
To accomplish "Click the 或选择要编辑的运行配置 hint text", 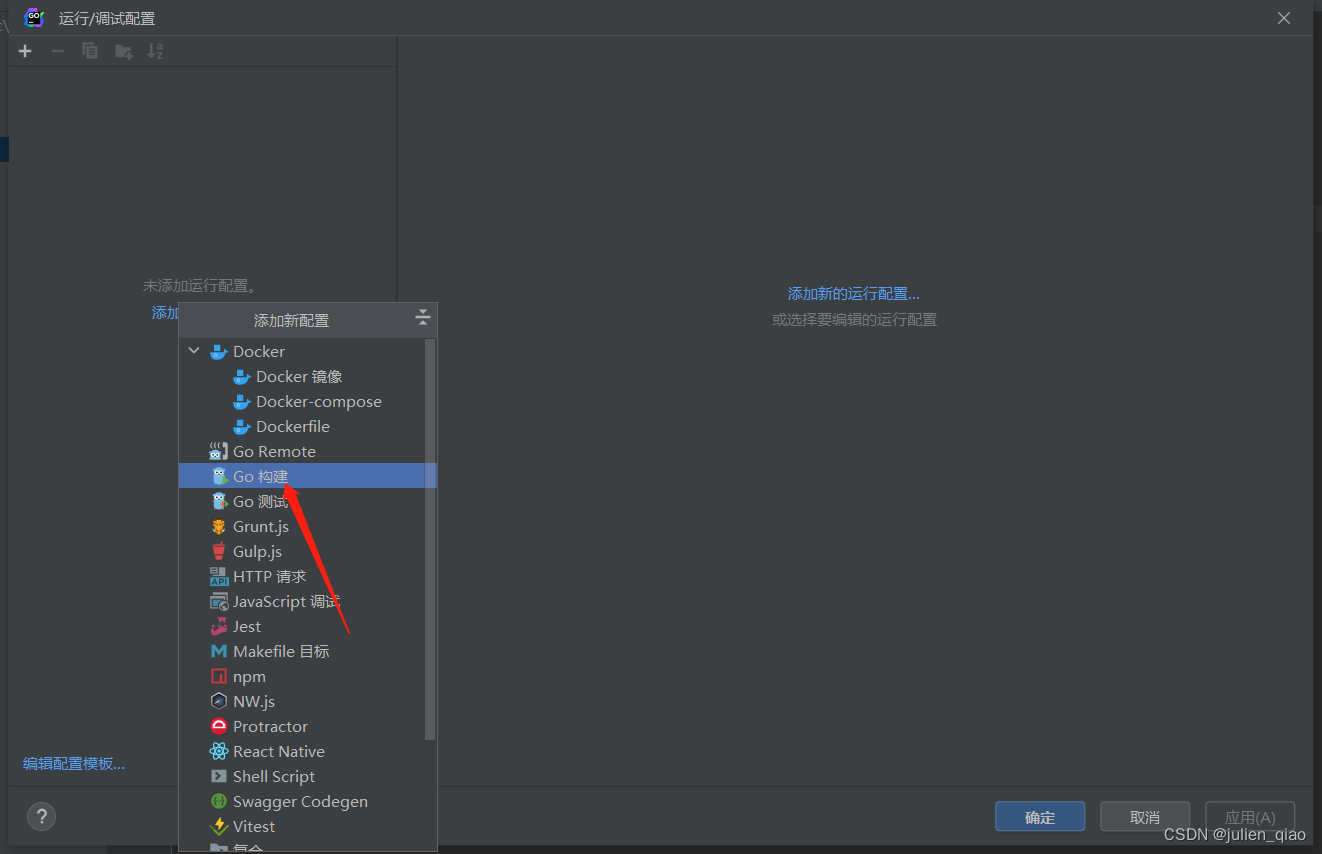I will tap(854, 320).
